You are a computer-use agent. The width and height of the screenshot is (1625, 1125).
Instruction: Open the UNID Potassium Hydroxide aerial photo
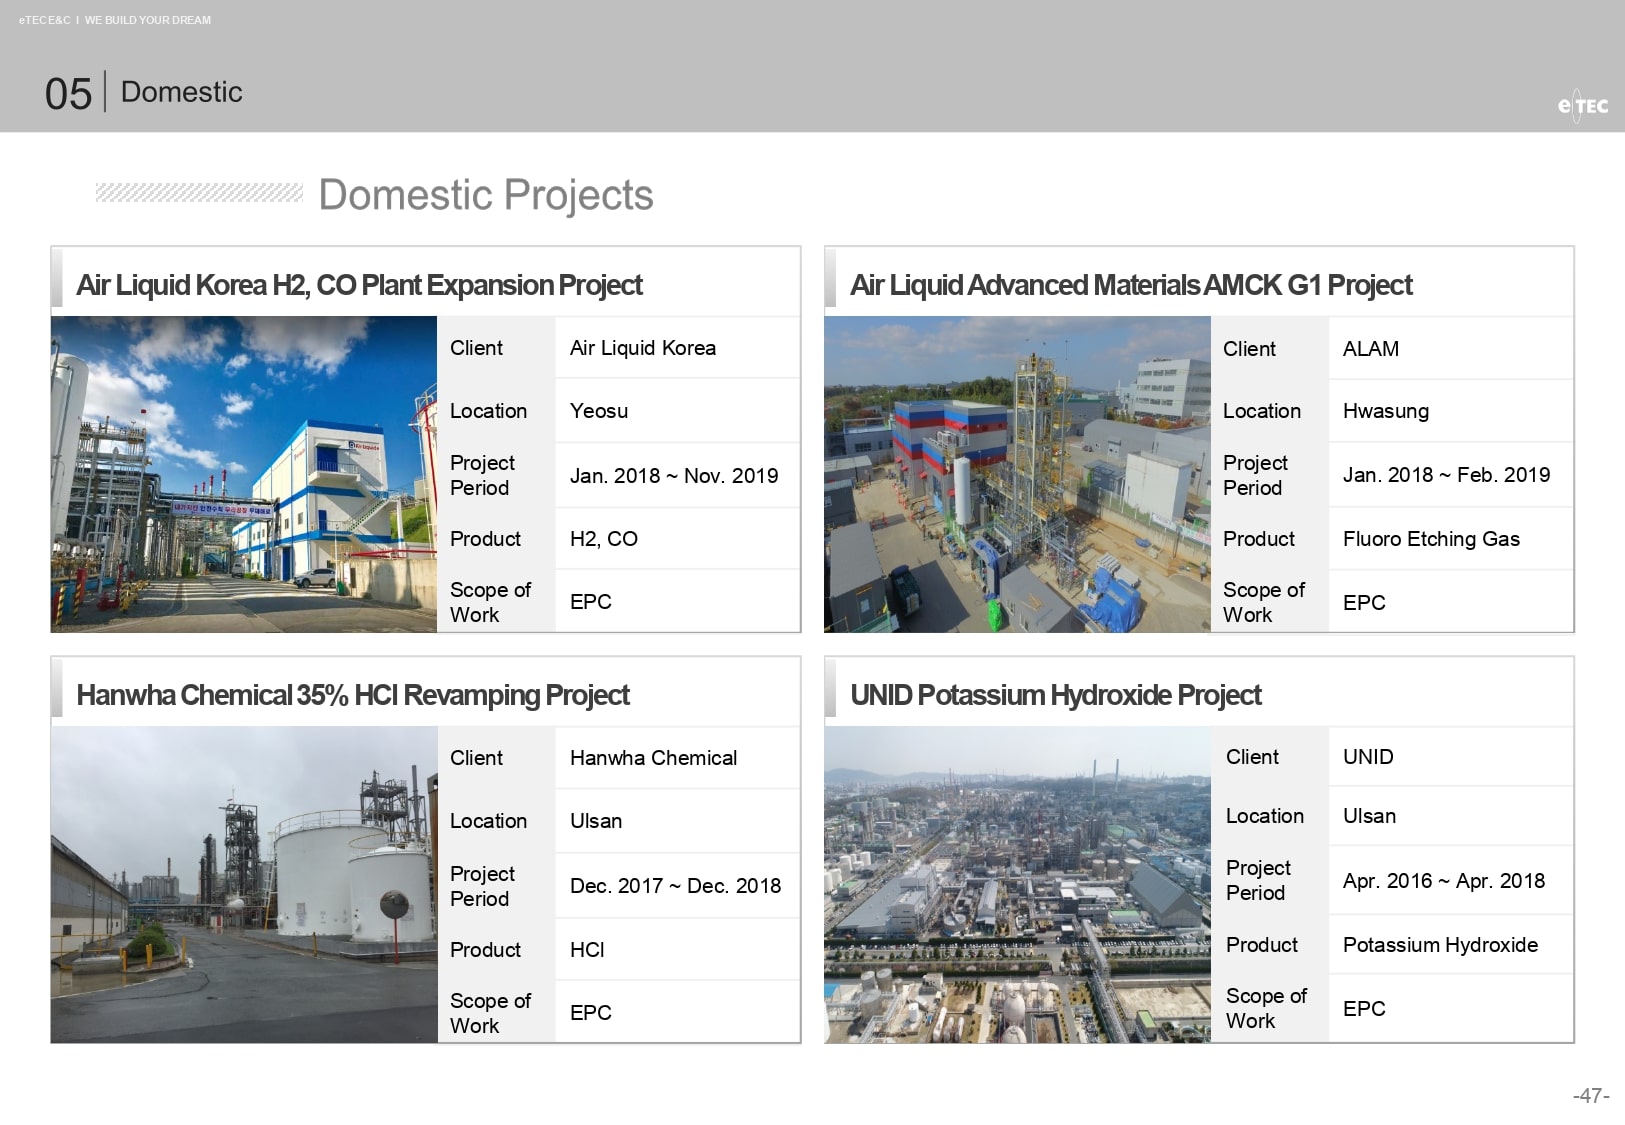click(x=1017, y=884)
